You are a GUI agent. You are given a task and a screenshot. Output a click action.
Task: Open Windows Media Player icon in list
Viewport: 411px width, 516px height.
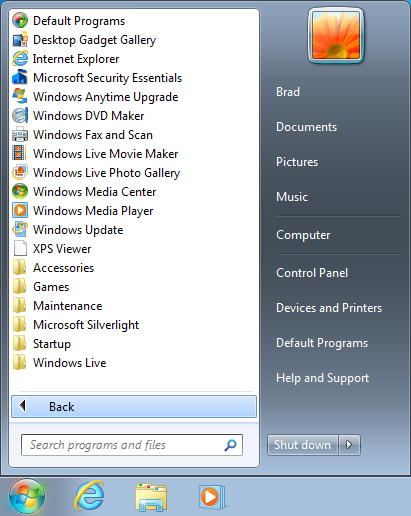20,211
